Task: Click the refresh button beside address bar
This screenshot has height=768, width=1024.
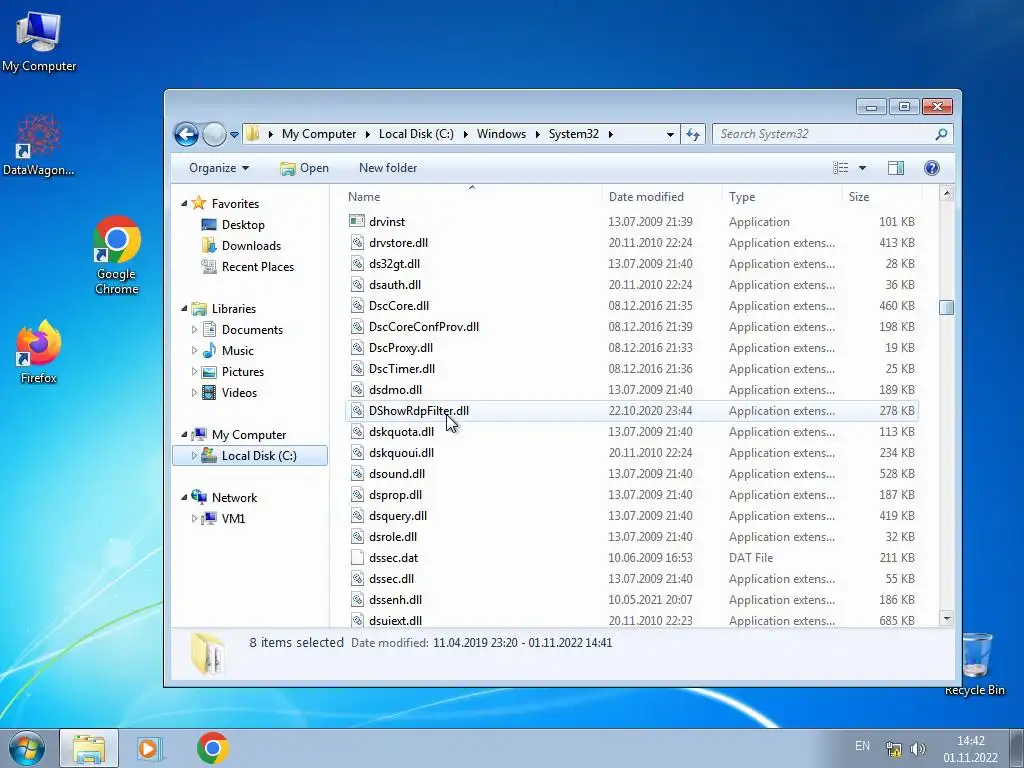Action: point(693,135)
